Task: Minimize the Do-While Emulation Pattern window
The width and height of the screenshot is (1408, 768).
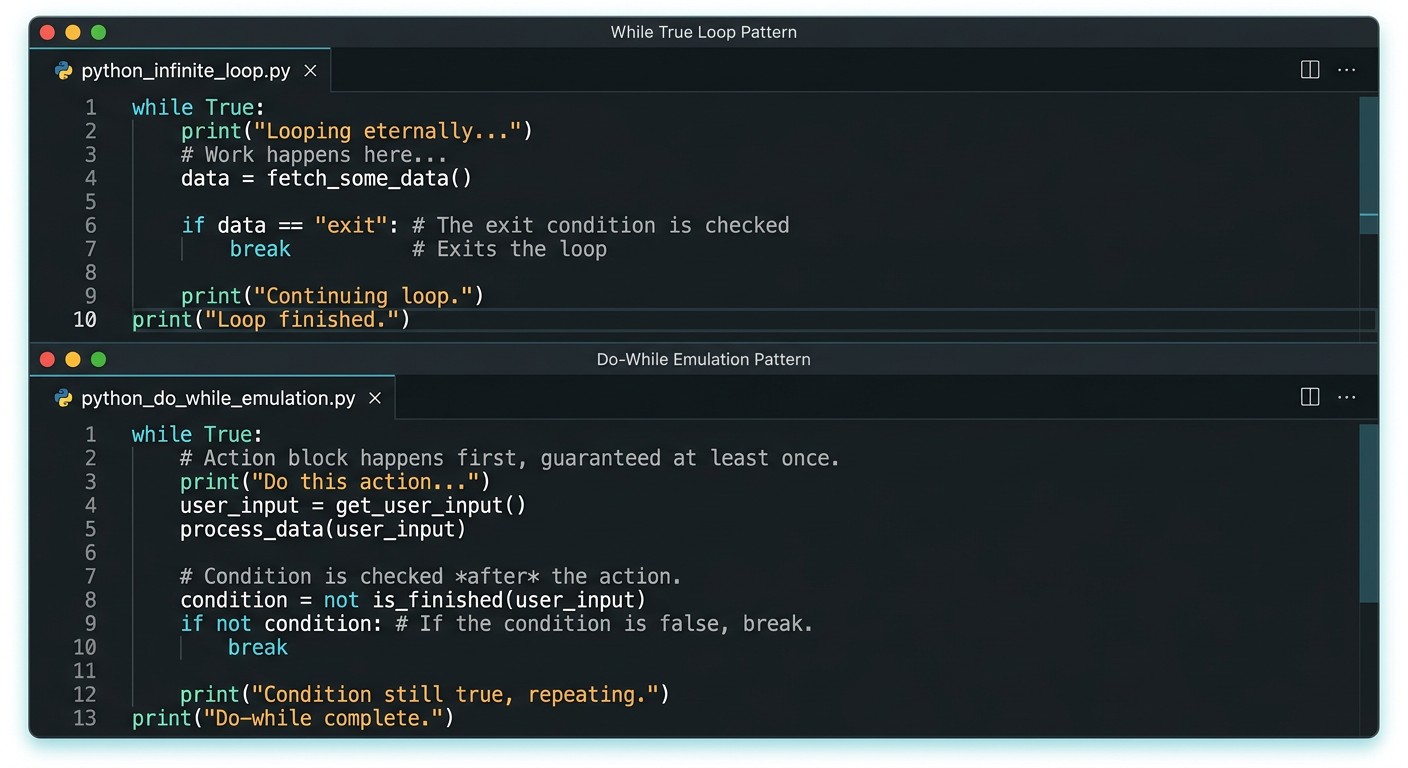Action: pos(73,359)
